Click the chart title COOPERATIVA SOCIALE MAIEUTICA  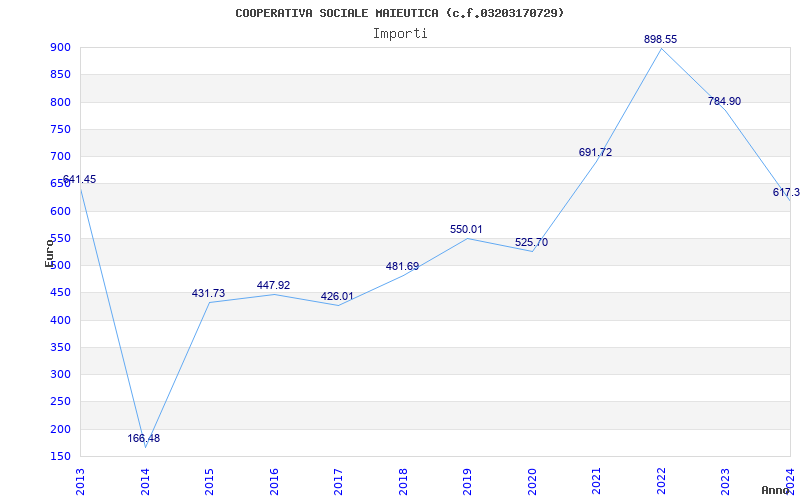pyautogui.click(x=399, y=13)
